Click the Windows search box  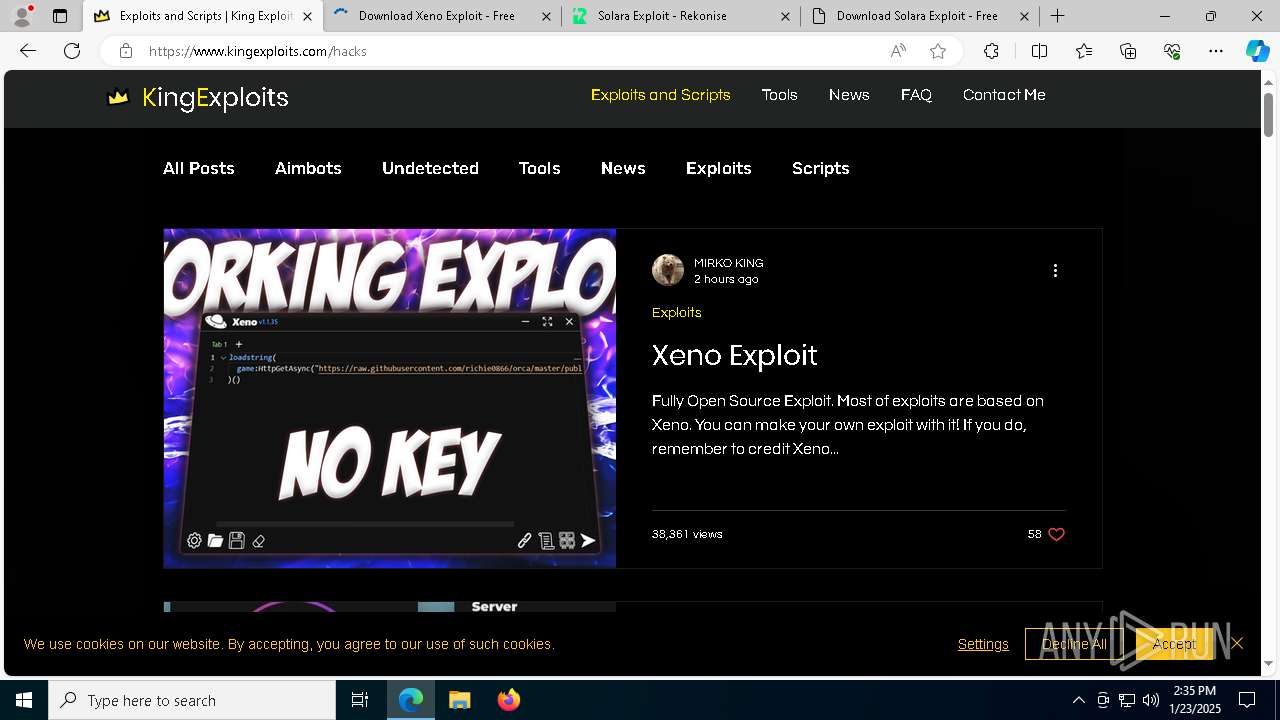tap(192, 700)
